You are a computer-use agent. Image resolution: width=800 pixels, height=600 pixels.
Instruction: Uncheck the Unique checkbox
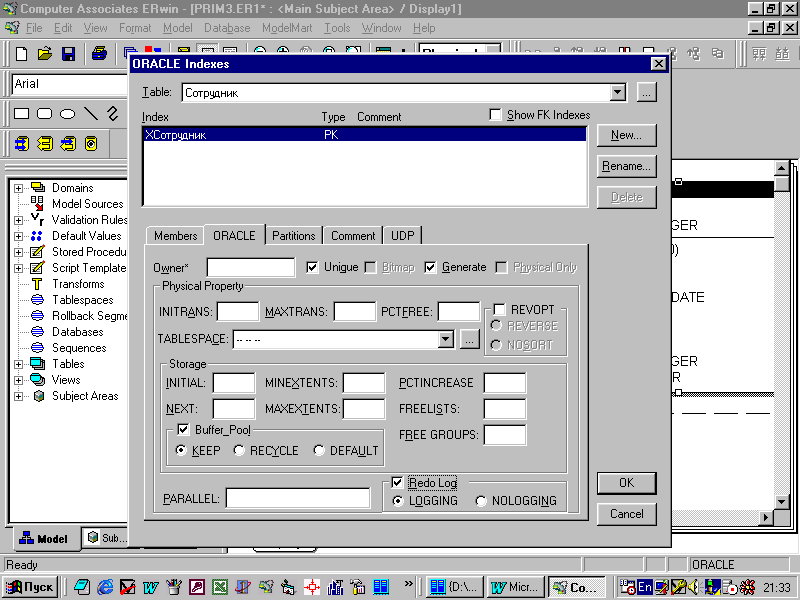[x=312, y=267]
